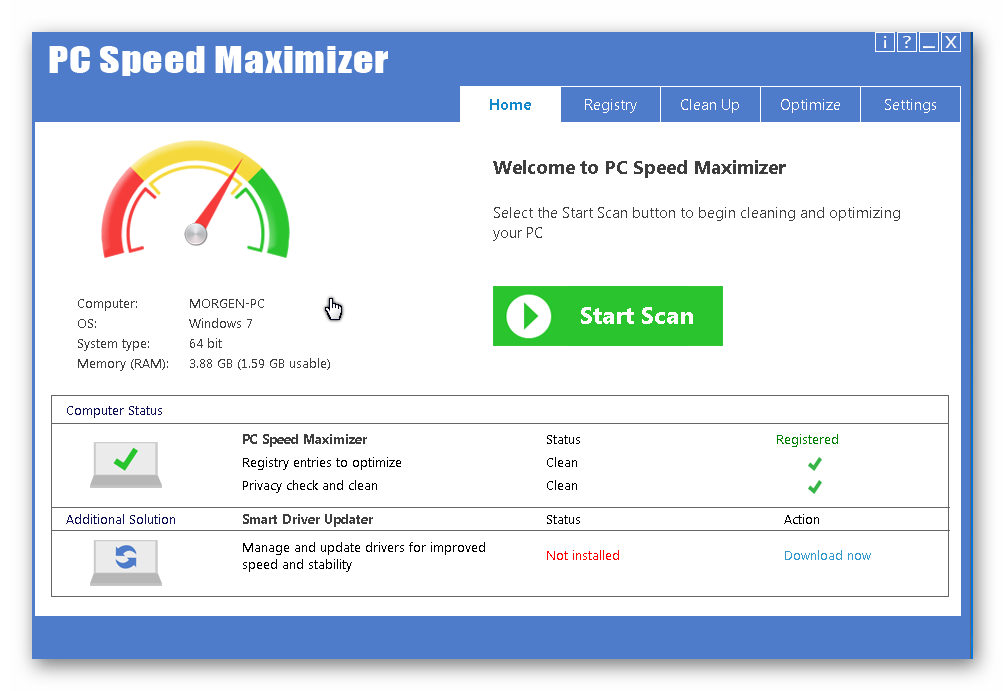Click Privacy check and clean row

(310, 486)
